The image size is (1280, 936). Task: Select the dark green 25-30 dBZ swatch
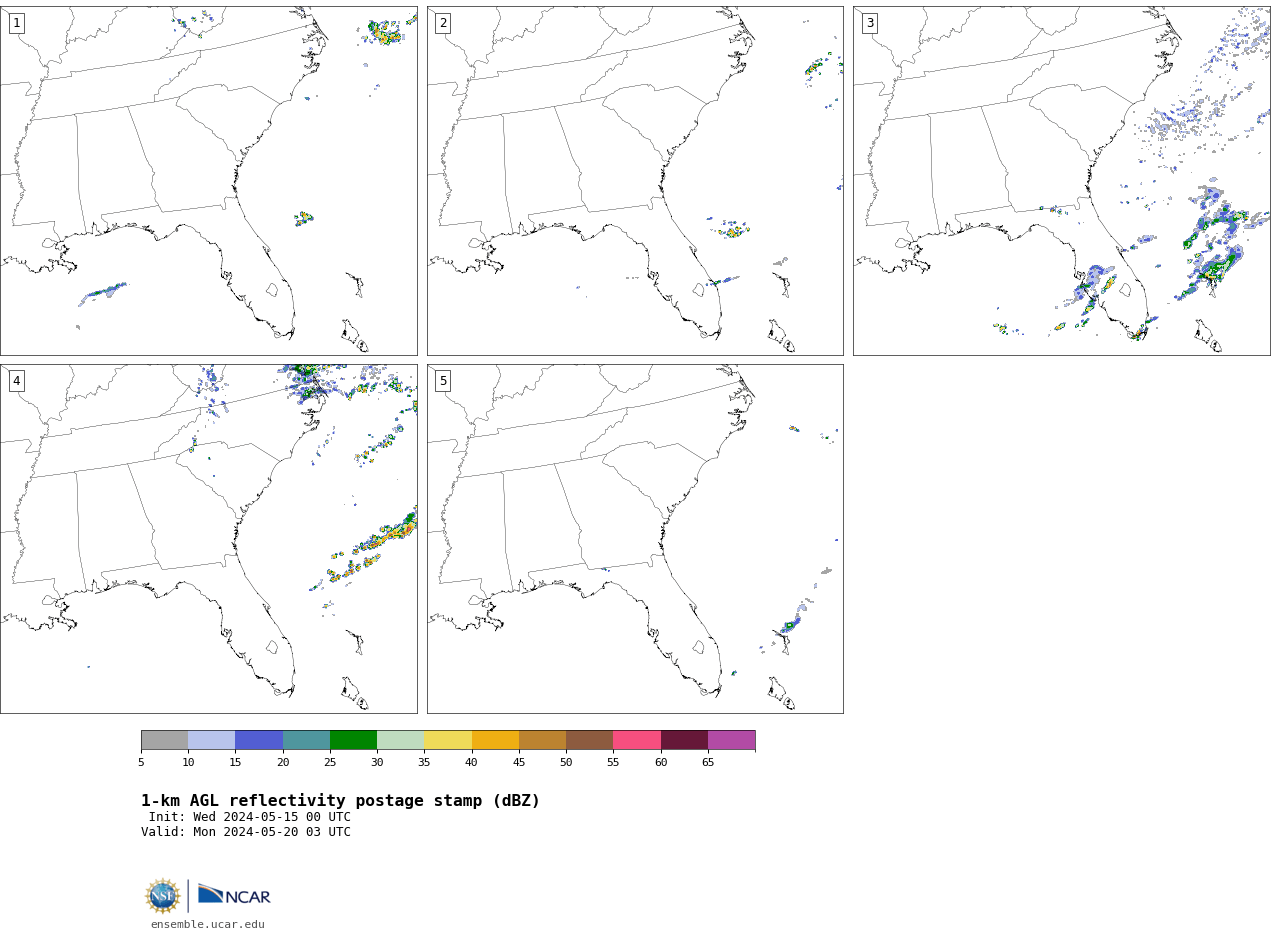[x=353, y=740]
